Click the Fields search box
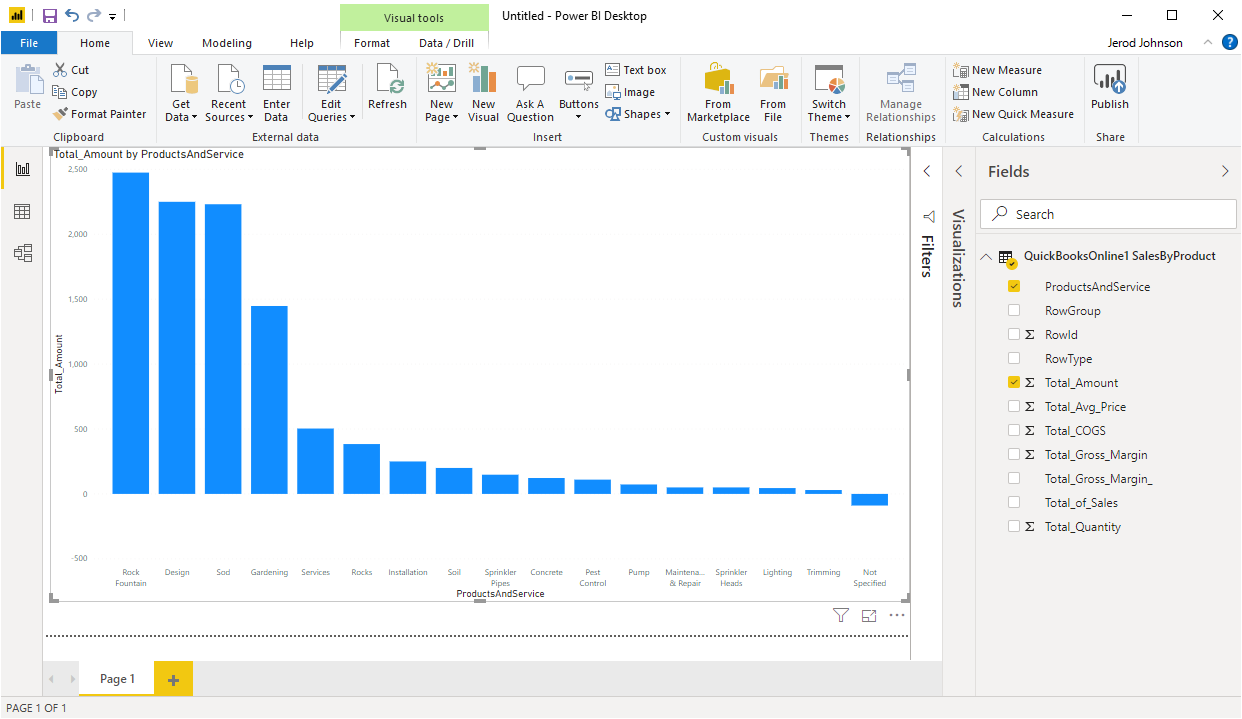 tap(1109, 214)
